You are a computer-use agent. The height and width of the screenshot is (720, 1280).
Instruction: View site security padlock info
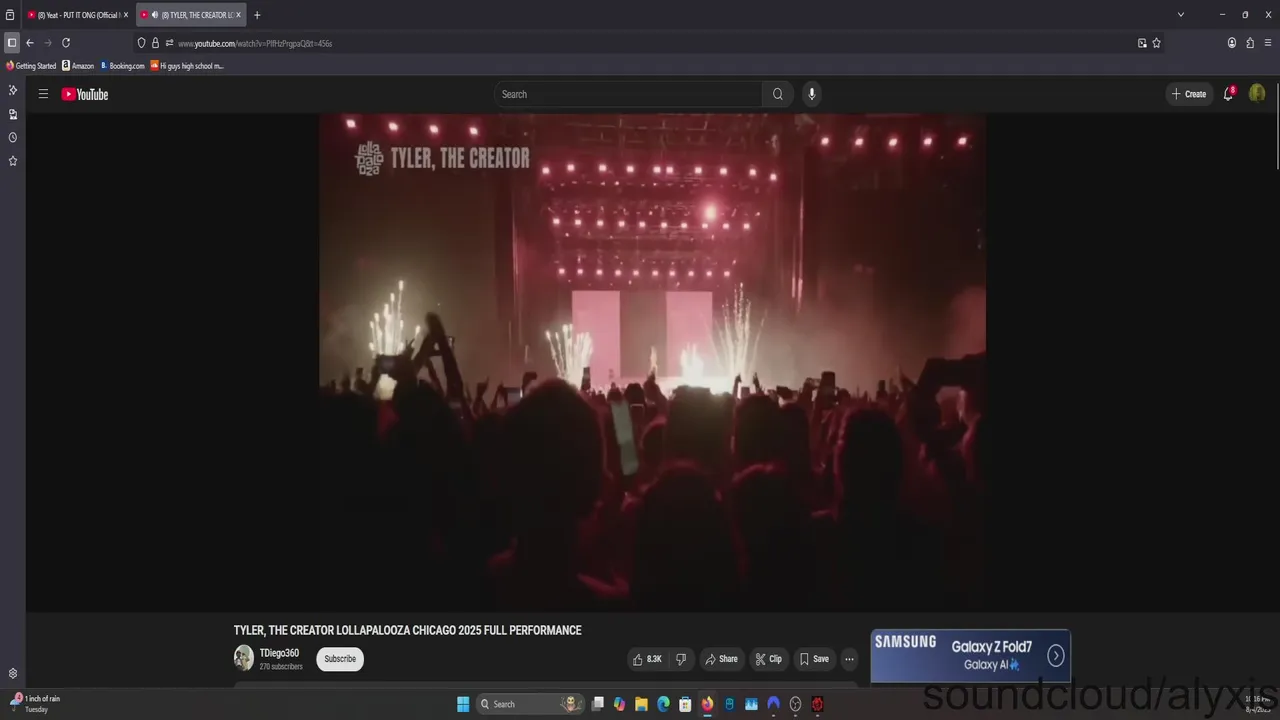click(155, 43)
